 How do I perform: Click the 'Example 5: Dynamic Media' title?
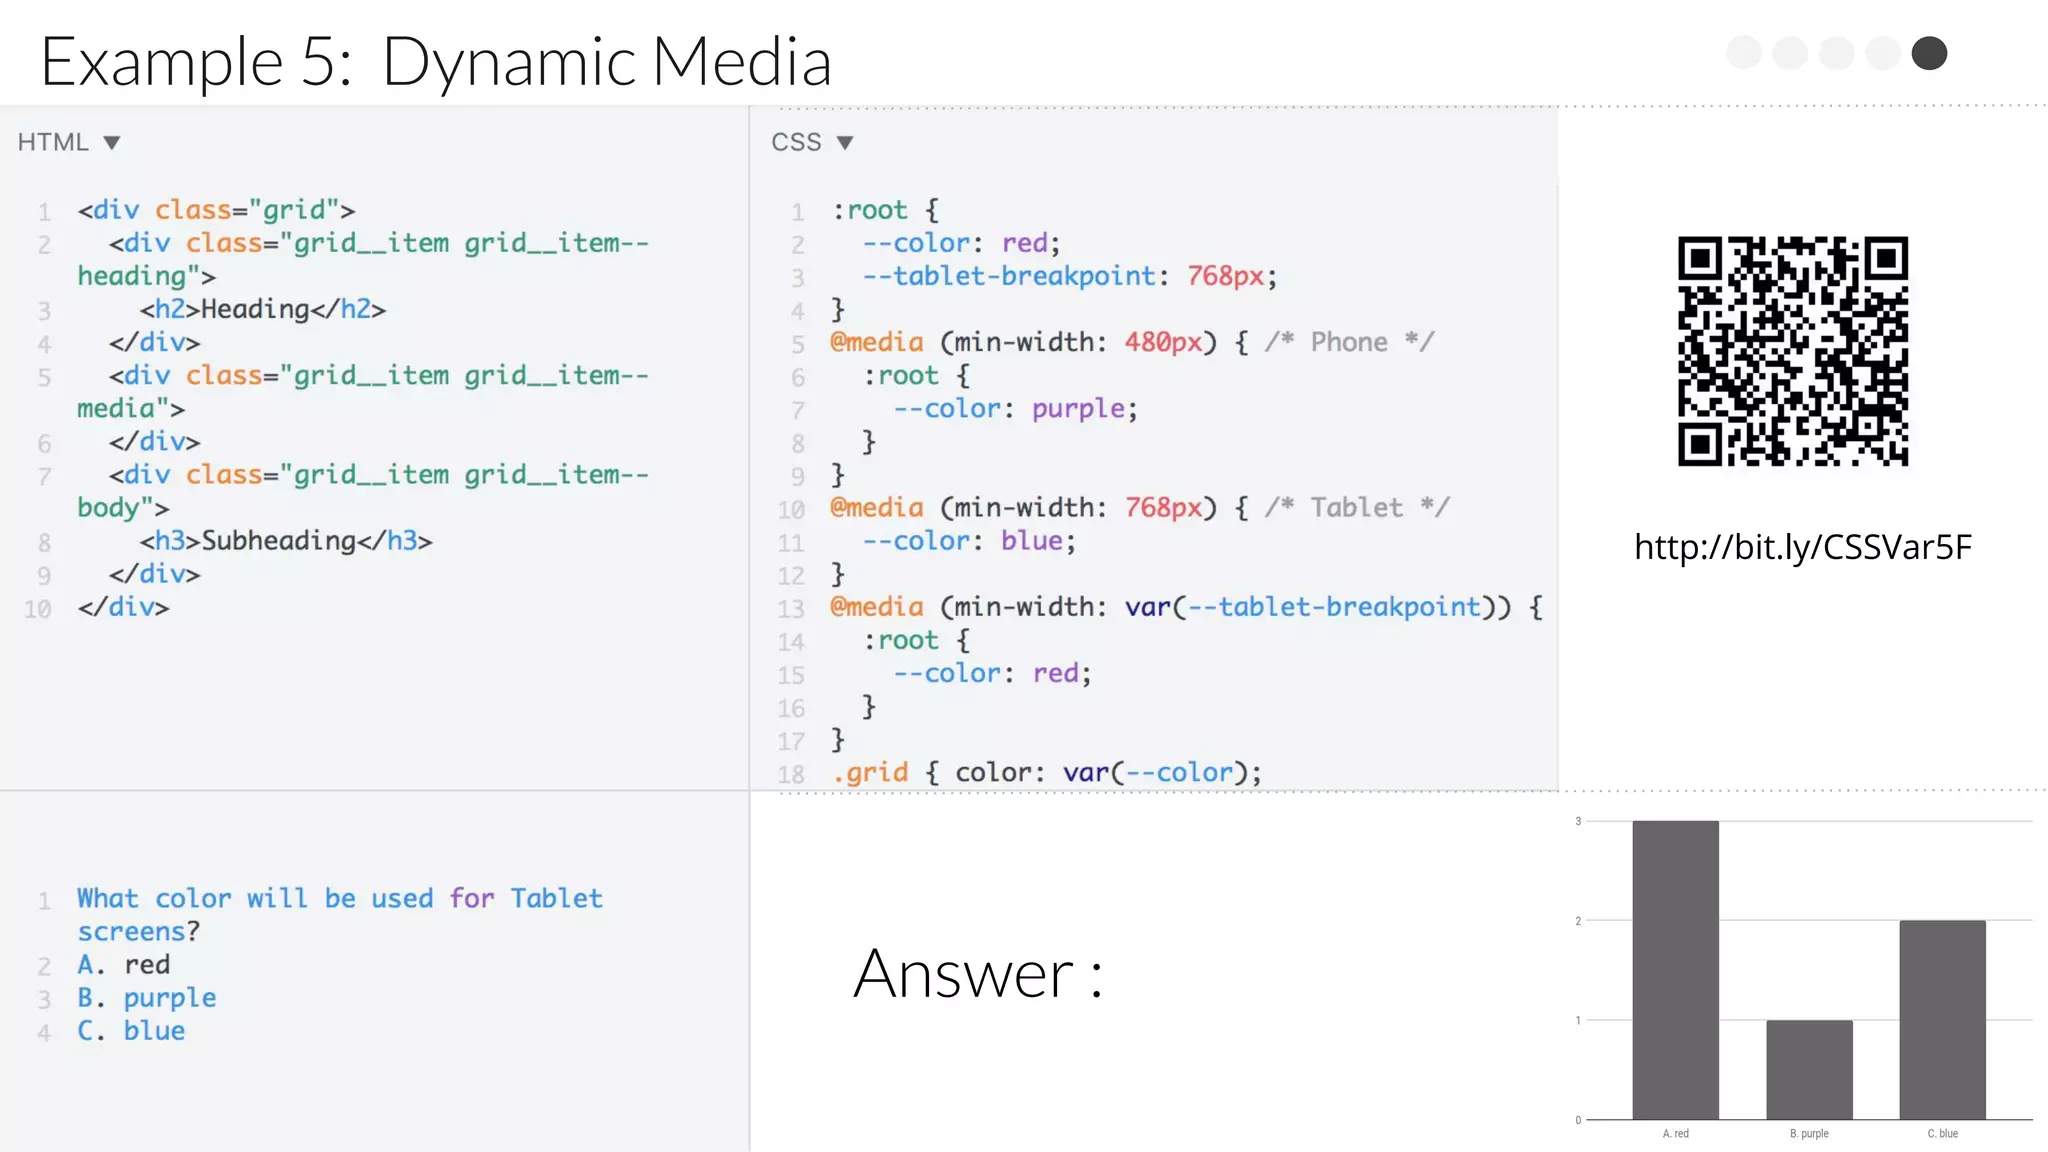(436, 61)
